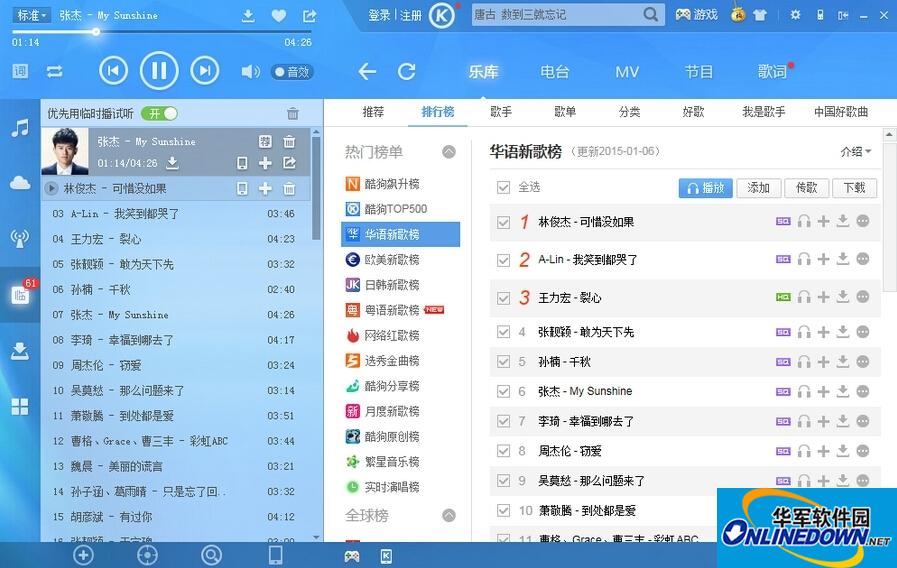897x568 pixels.
Task: Clear the temporary playlist with trash icon
Action: point(293,113)
